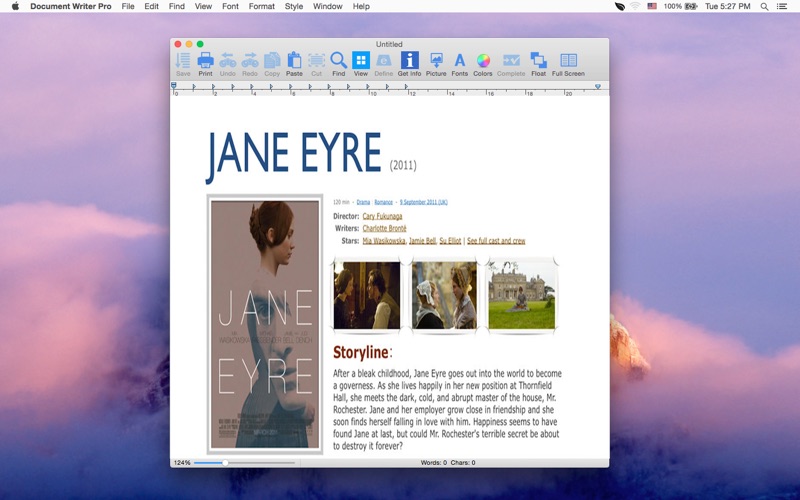Screen dimensions: 800x500
Task: Click the 124% zoom value
Action: coord(182,463)
